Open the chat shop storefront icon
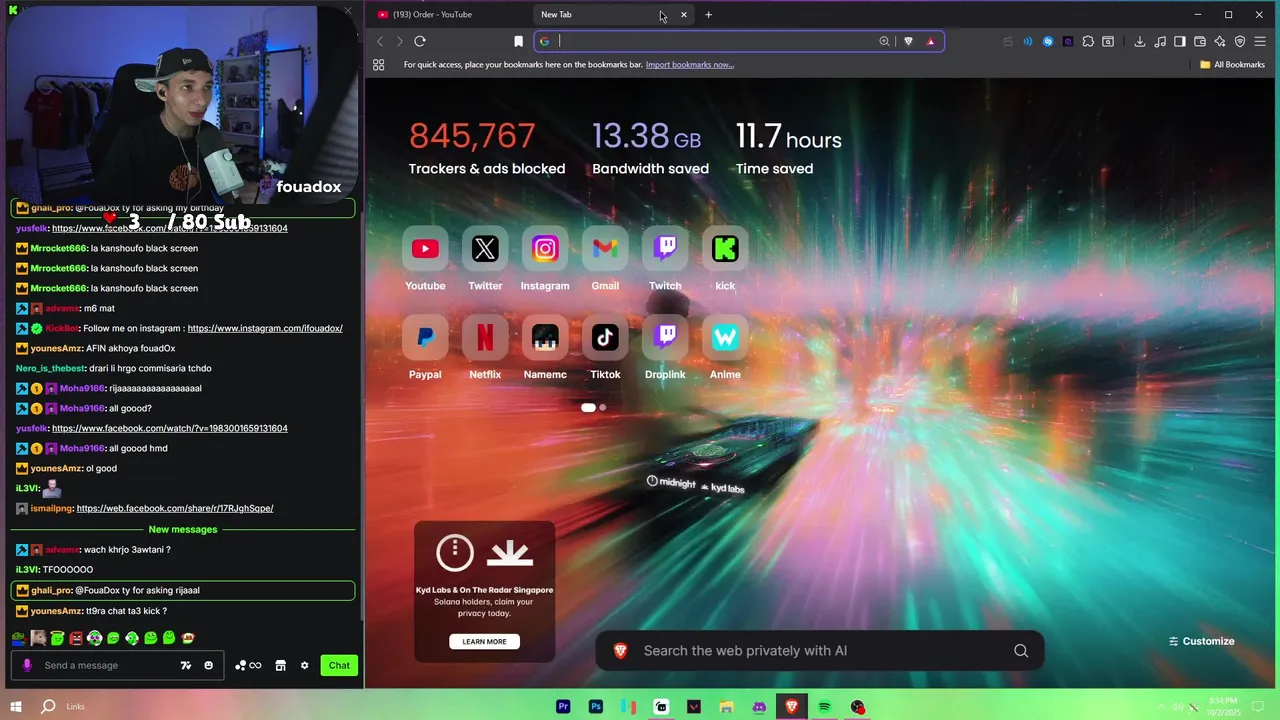 pyautogui.click(x=280, y=665)
